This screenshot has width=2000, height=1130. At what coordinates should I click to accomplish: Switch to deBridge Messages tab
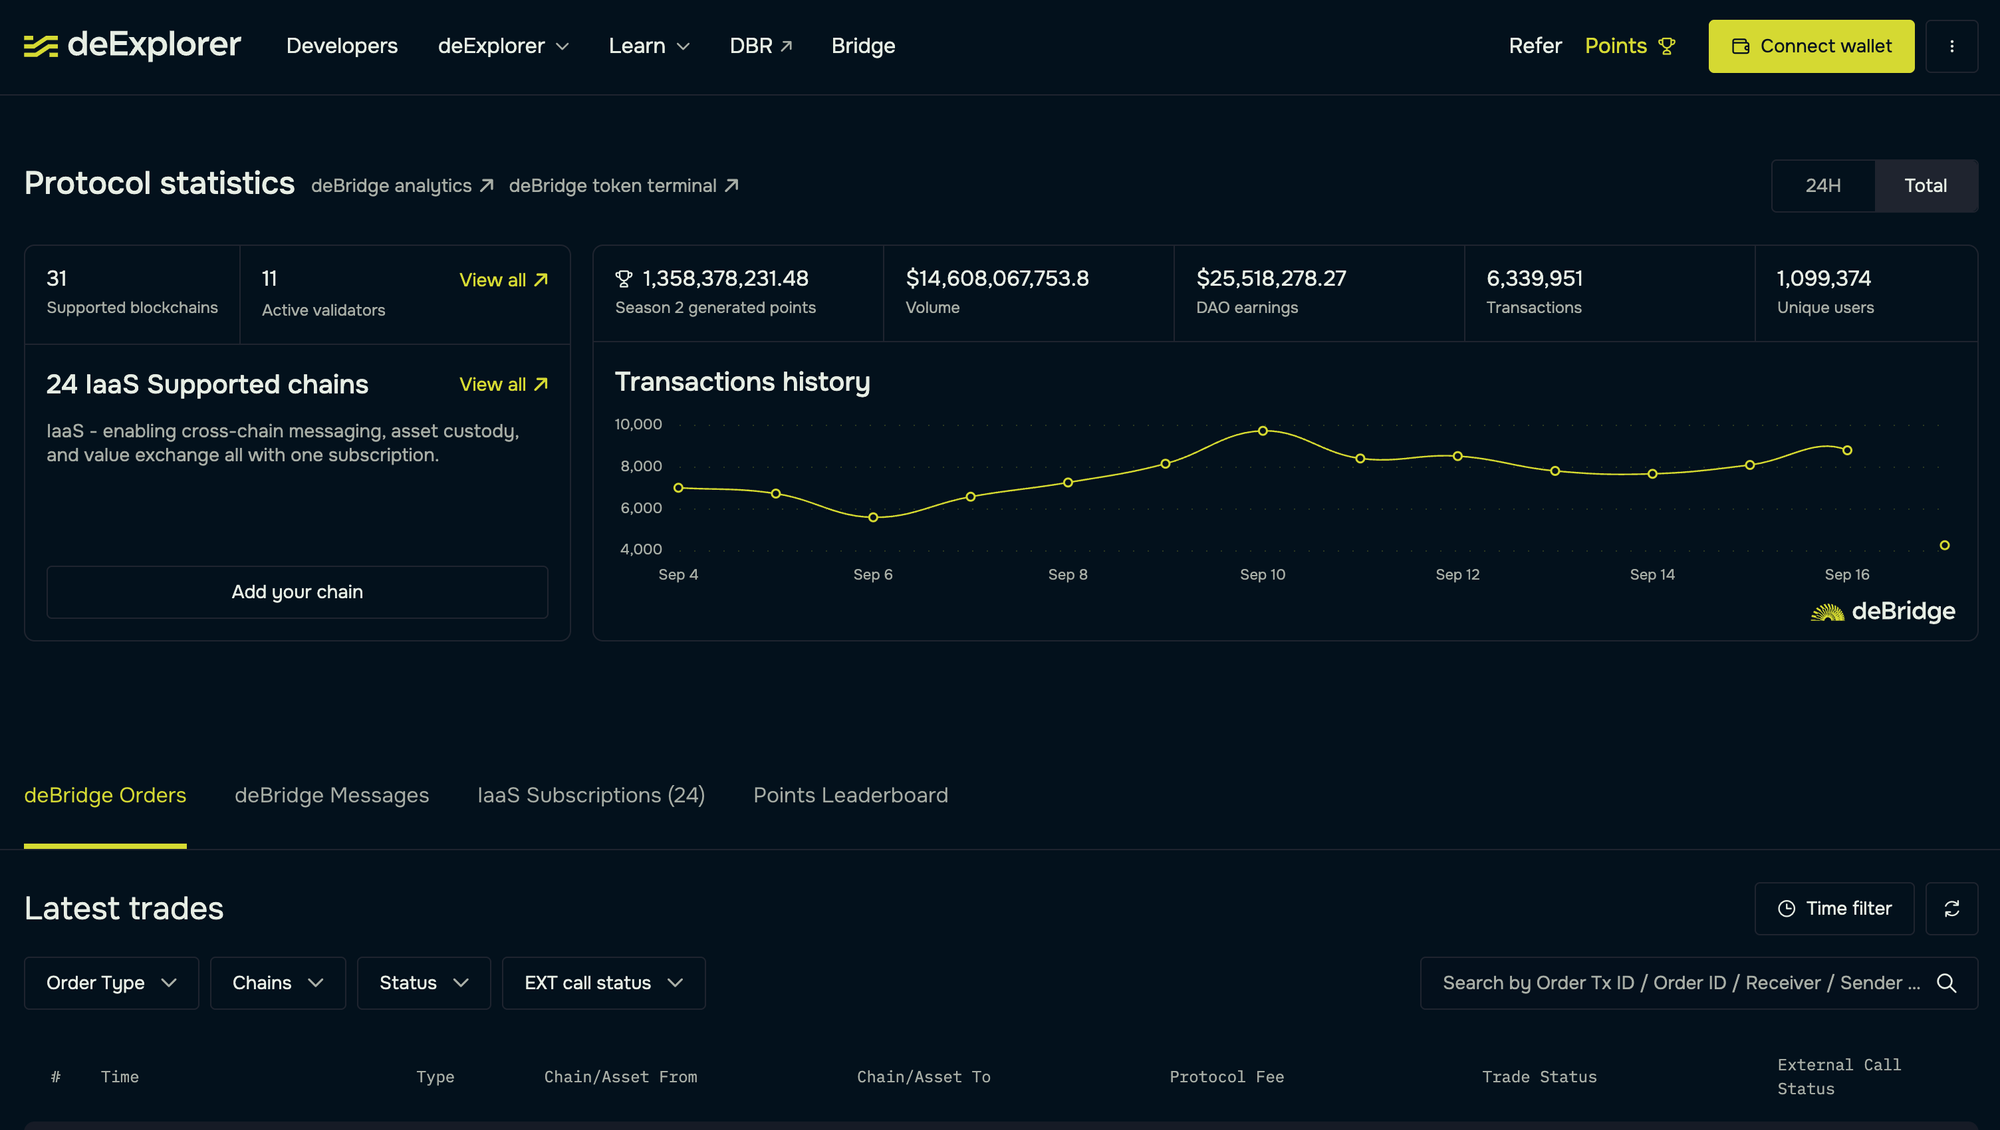point(331,795)
